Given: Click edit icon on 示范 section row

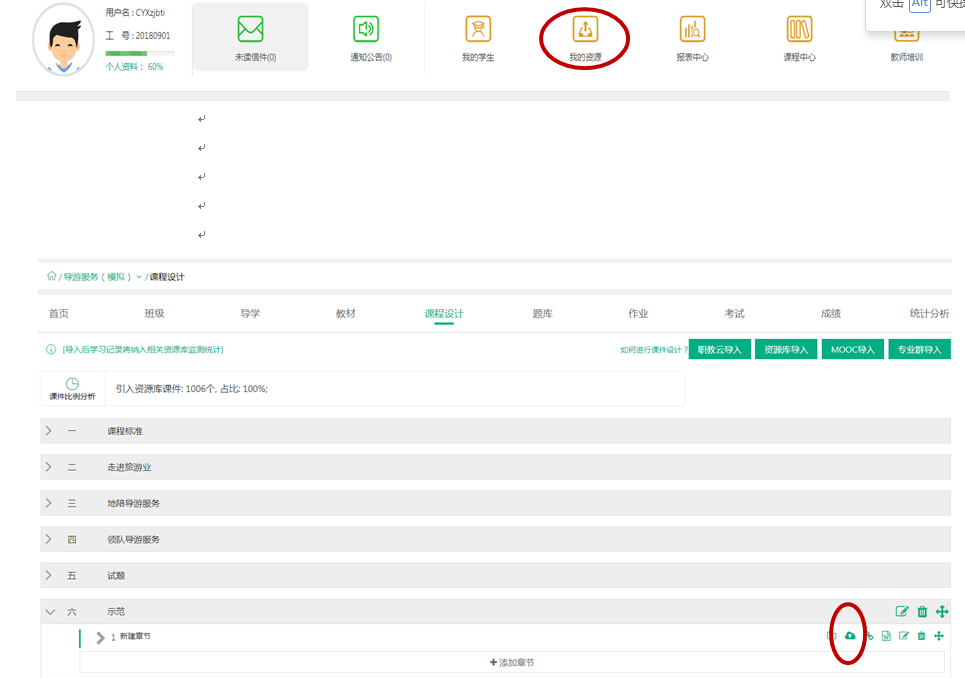Looking at the screenshot, I should tap(903, 611).
